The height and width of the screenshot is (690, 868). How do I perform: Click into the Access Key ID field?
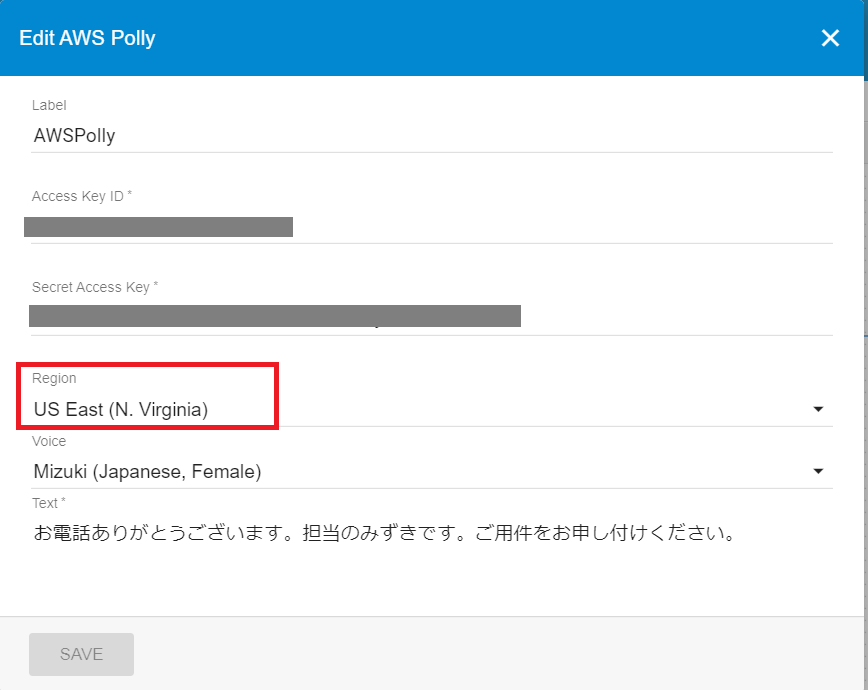[432, 226]
